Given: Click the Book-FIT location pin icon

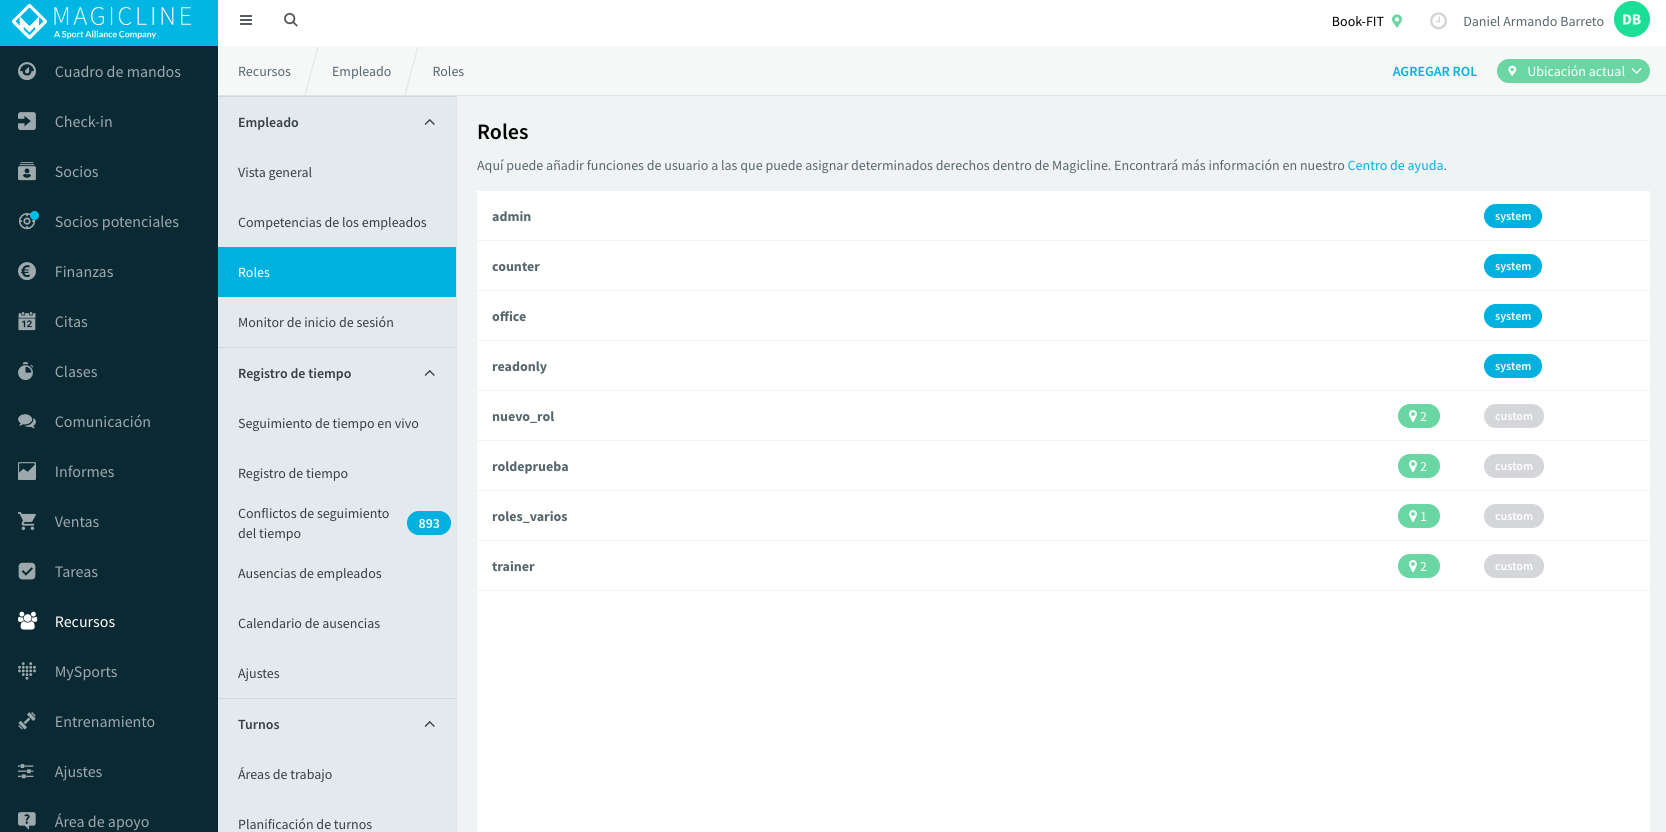Looking at the screenshot, I should click(x=1397, y=21).
